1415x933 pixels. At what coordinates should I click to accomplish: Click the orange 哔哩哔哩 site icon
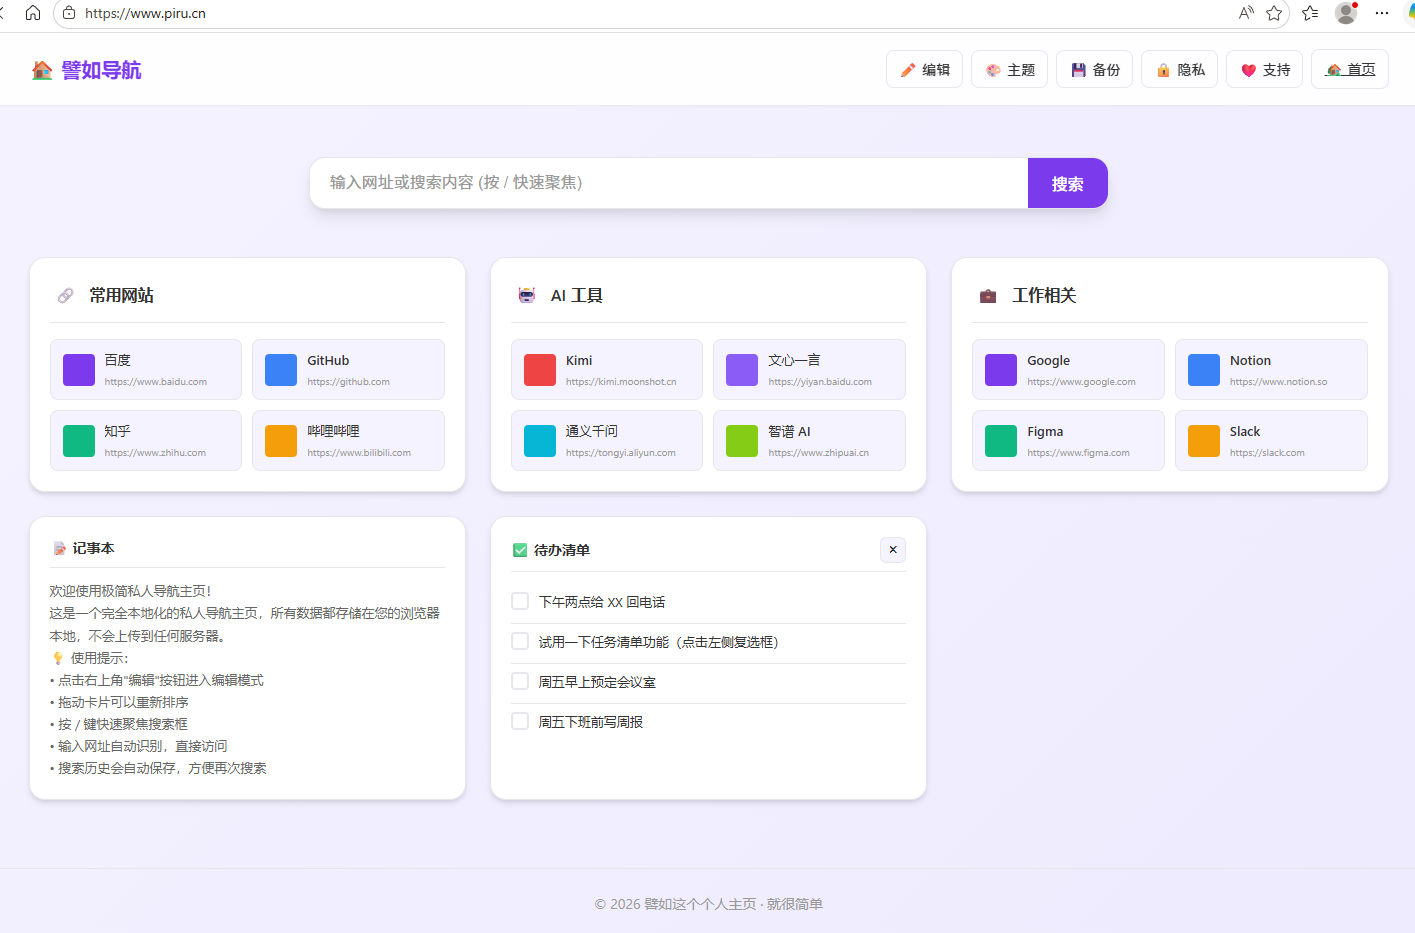[281, 441]
